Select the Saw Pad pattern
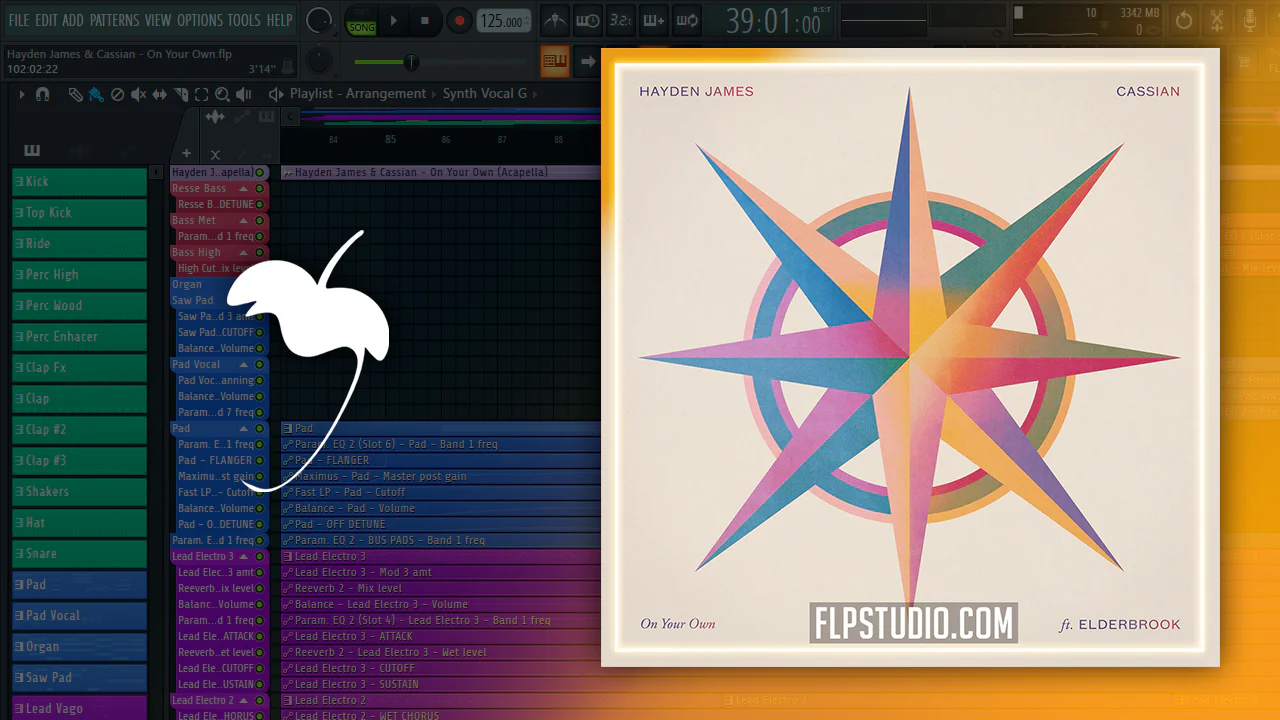The image size is (1280, 720). pos(79,678)
